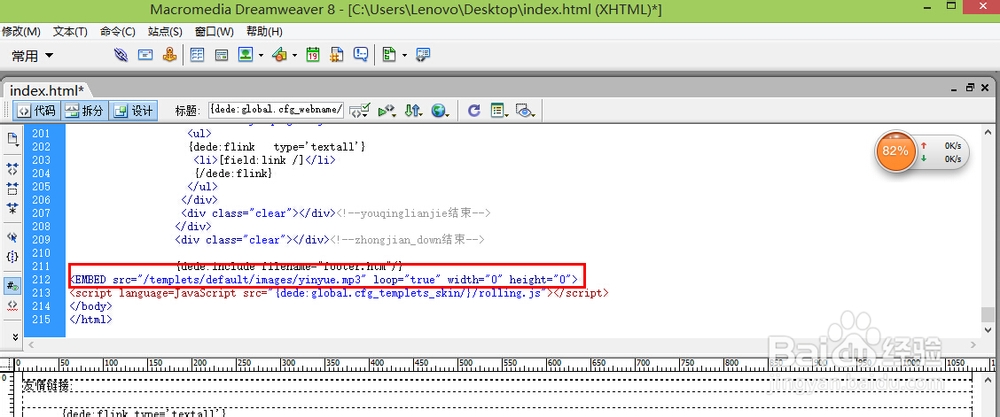Click the Images insert icon
Screen dimensions: 1000x417
point(246,55)
